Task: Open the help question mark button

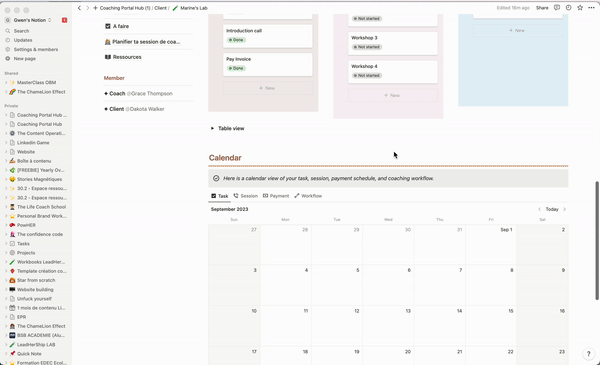Action: [589, 354]
